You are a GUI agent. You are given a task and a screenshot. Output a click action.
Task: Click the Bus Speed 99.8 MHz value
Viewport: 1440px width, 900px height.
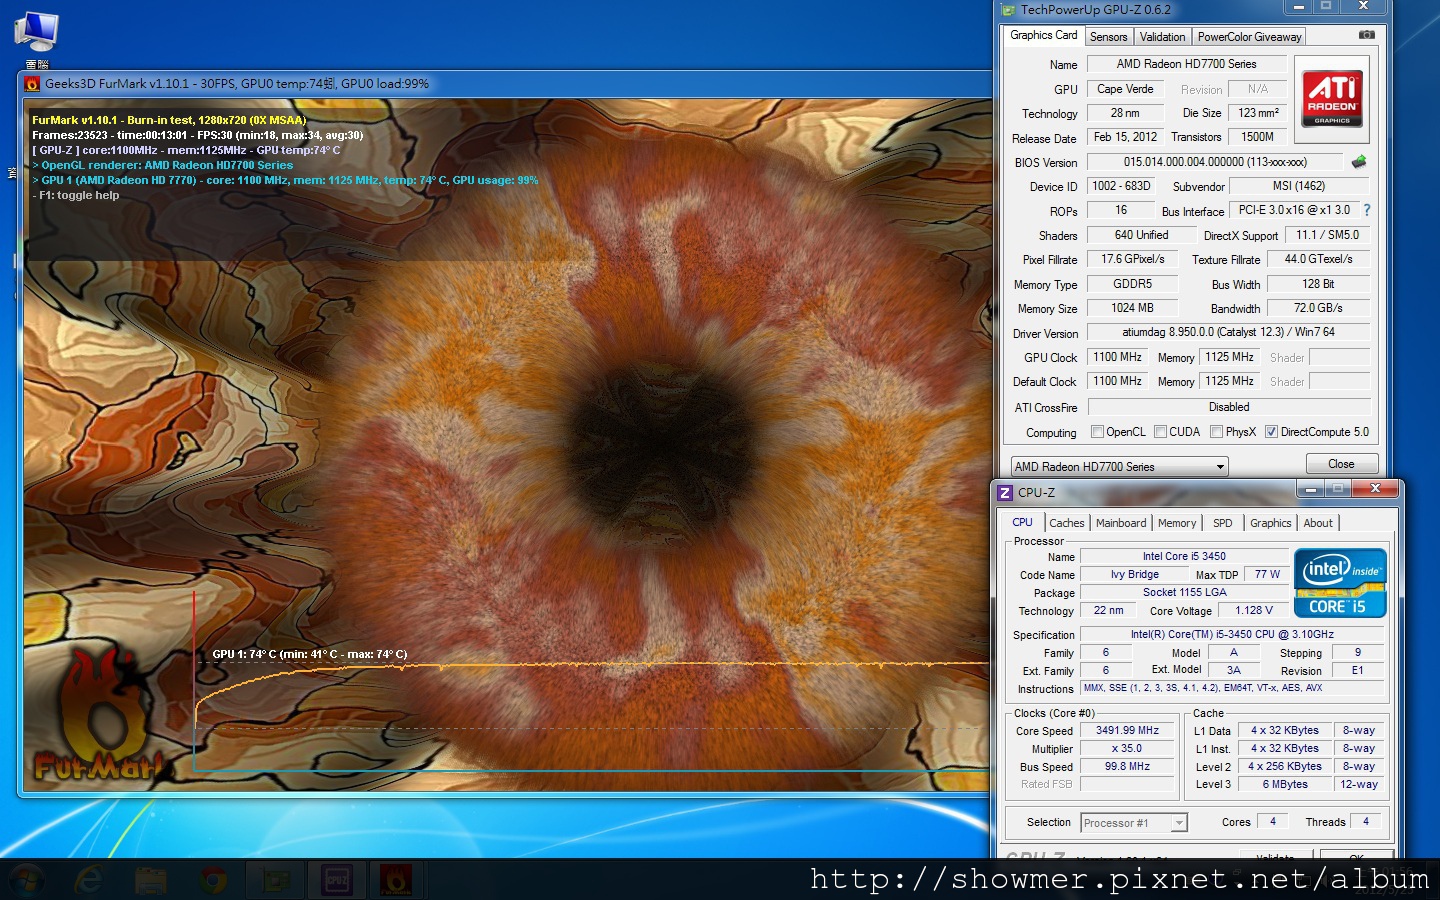1127,766
